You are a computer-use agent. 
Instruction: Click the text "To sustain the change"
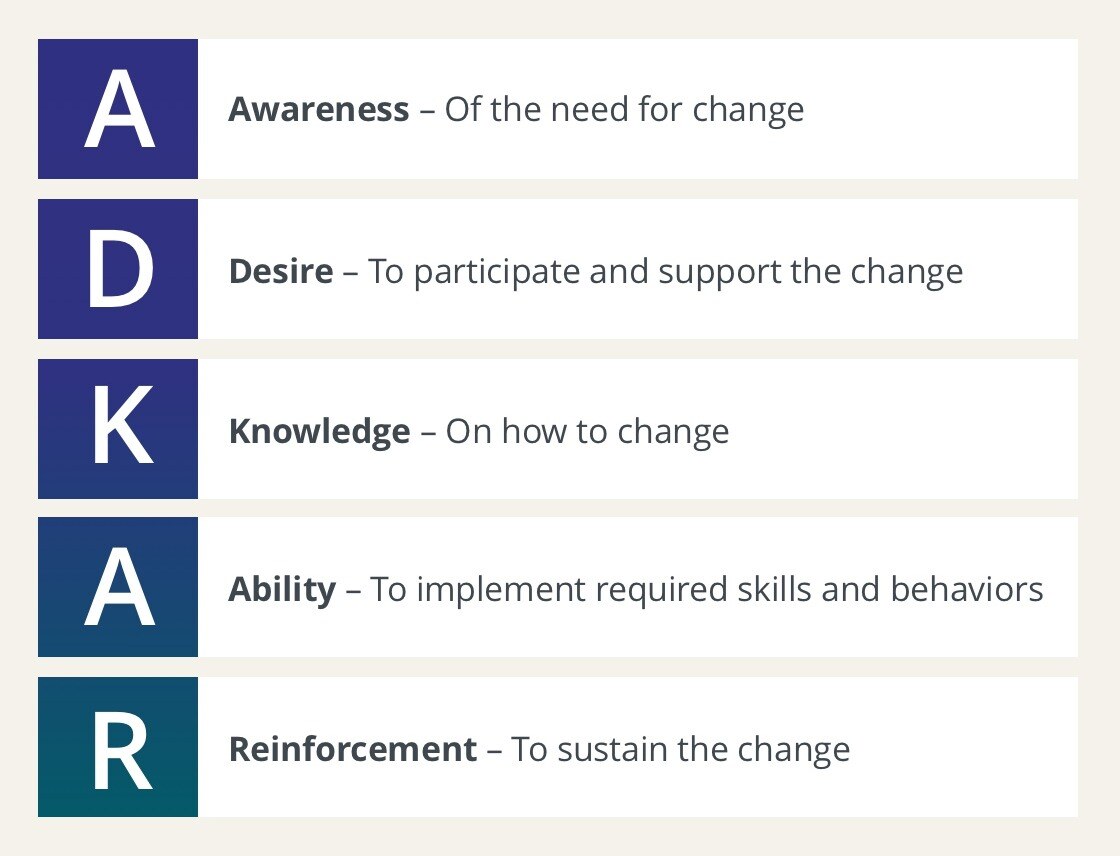click(680, 749)
